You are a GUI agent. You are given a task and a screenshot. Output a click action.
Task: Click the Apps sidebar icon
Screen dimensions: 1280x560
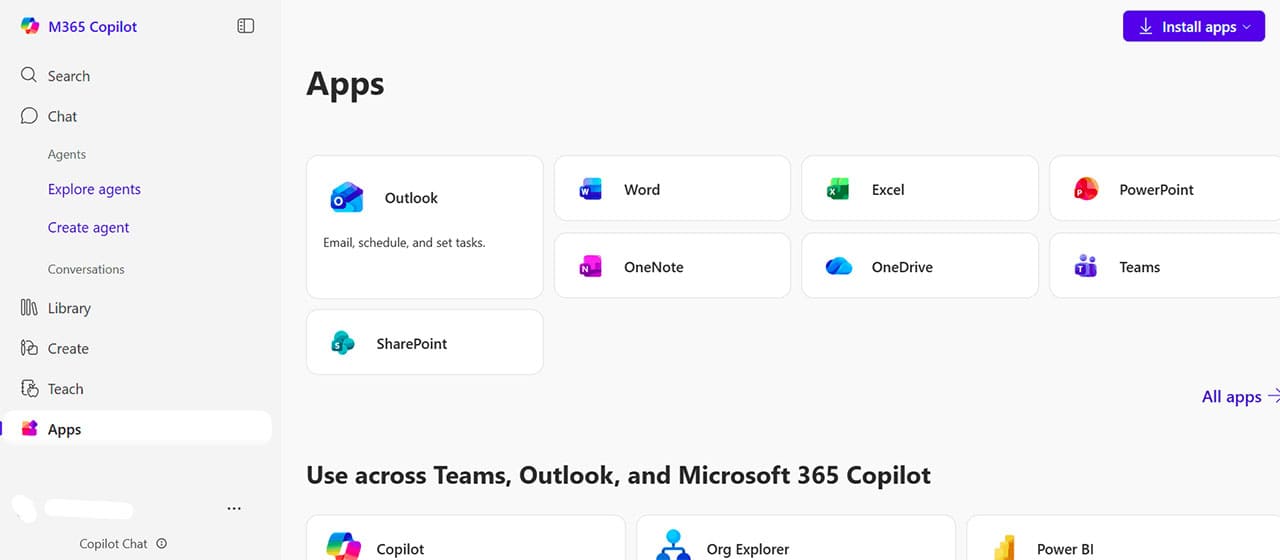pyautogui.click(x=29, y=429)
